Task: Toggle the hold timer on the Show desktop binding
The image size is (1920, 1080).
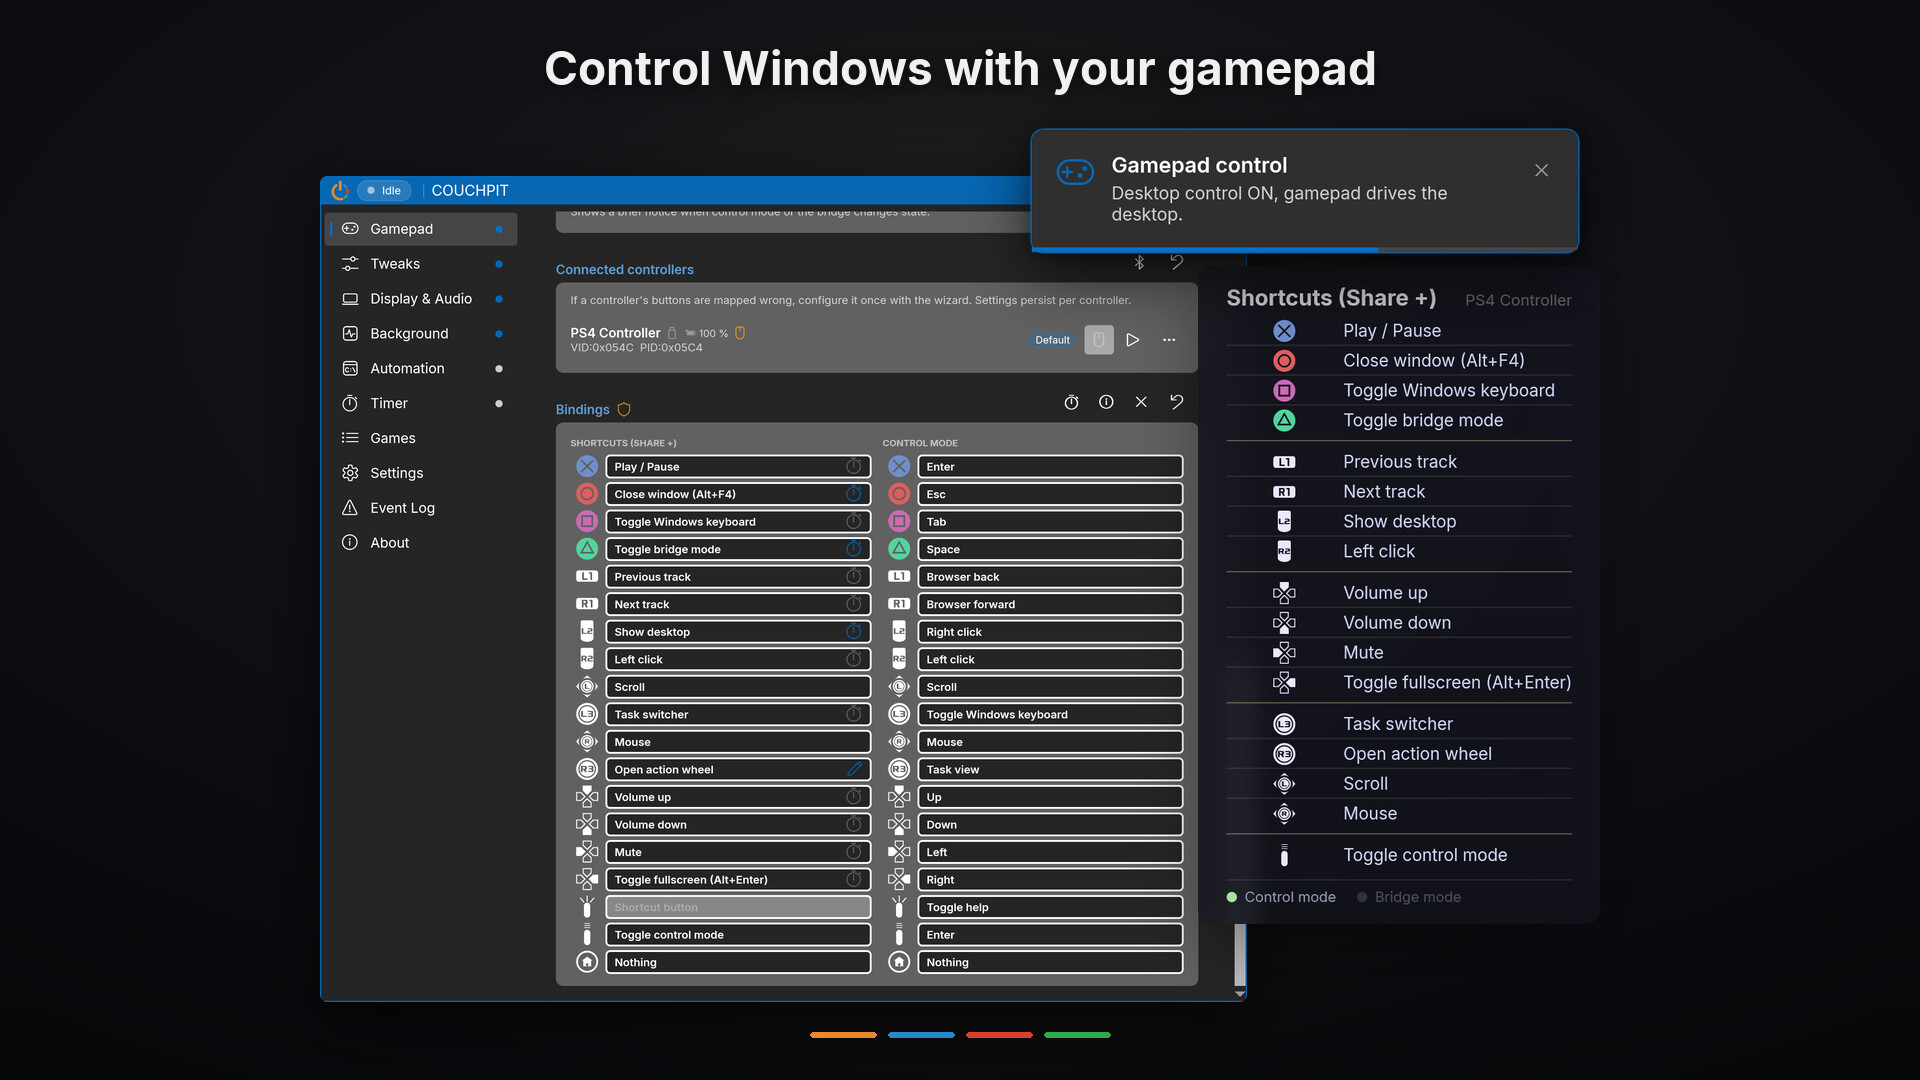Action: click(854, 632)
